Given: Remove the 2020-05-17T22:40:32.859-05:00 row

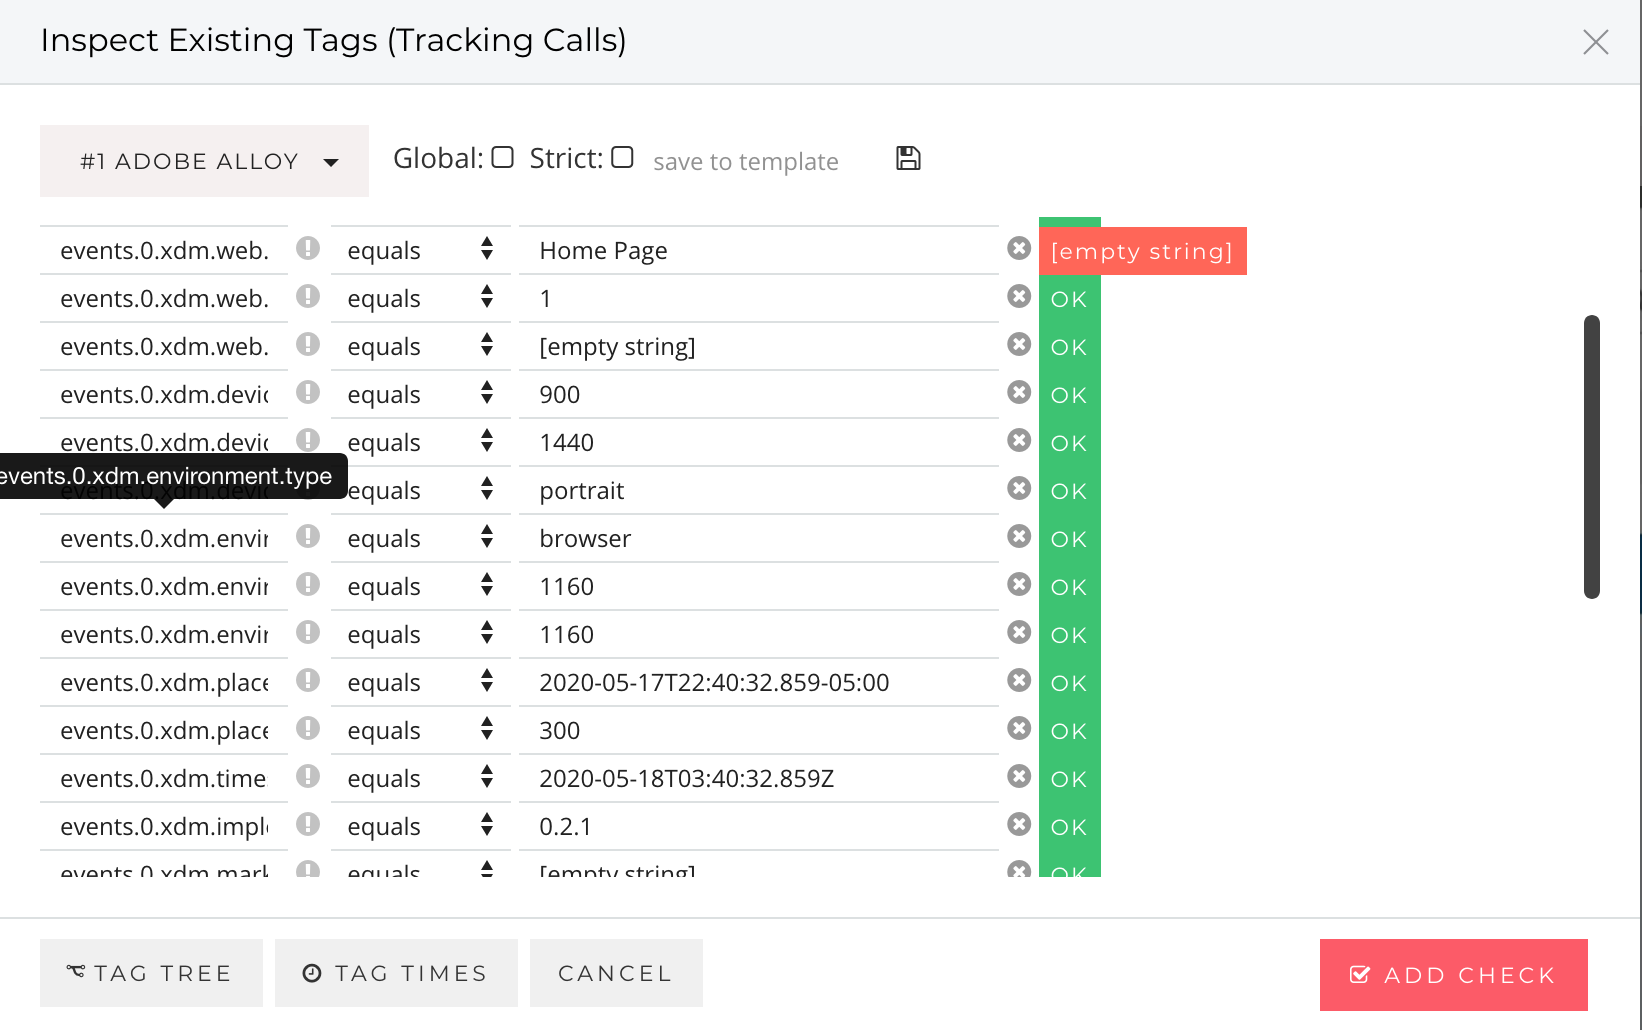Looking at the screenshot, I should 1019,680.
